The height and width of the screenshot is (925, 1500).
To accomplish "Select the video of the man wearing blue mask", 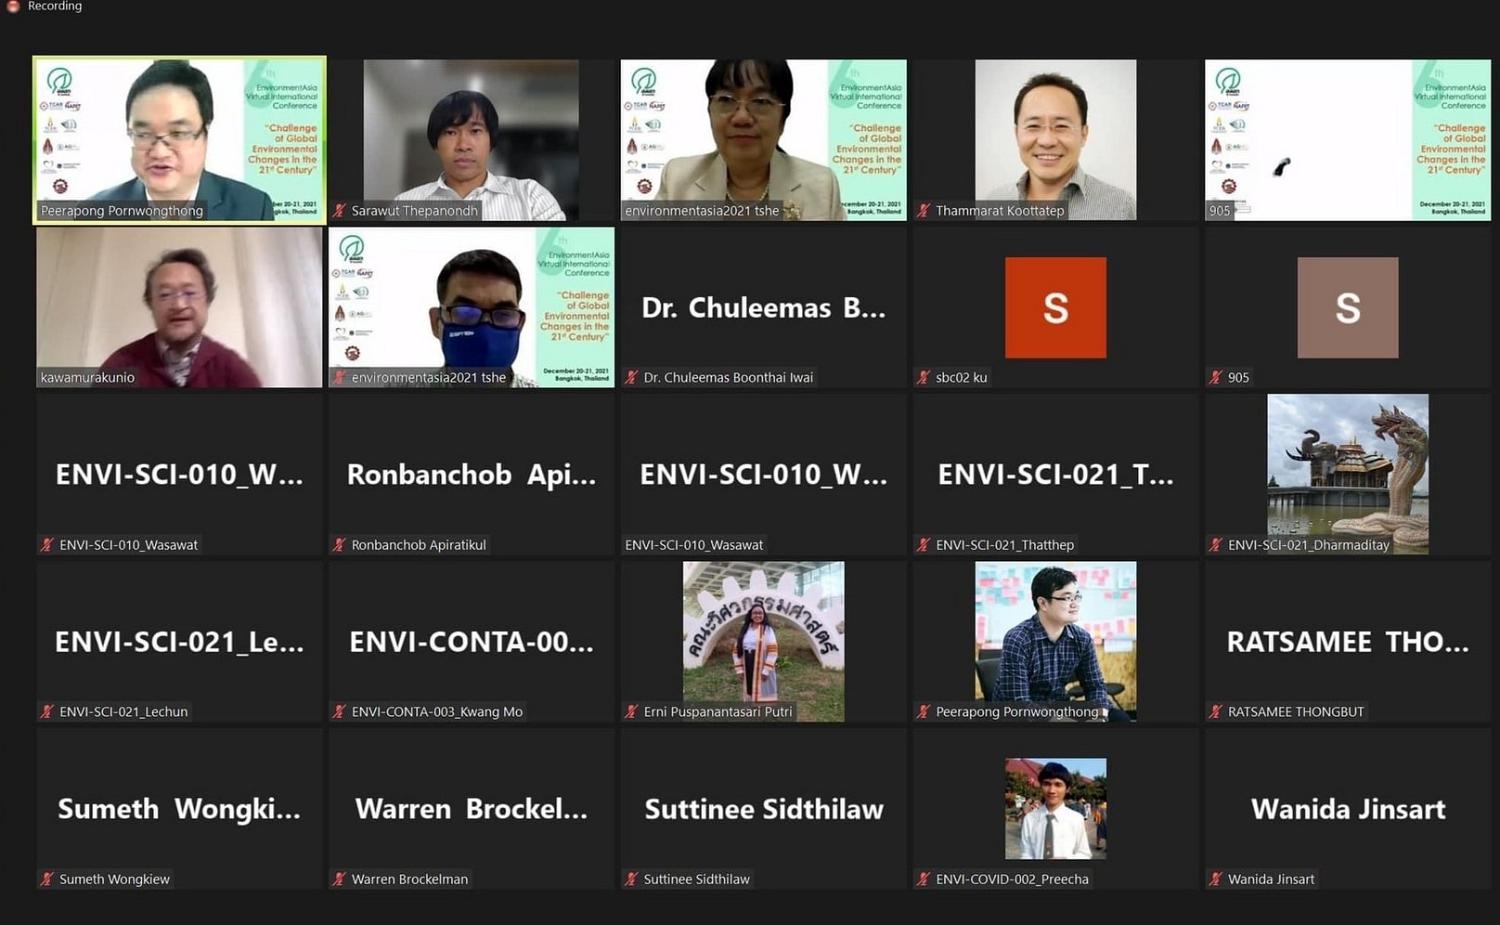I will (x=471, y=307).
